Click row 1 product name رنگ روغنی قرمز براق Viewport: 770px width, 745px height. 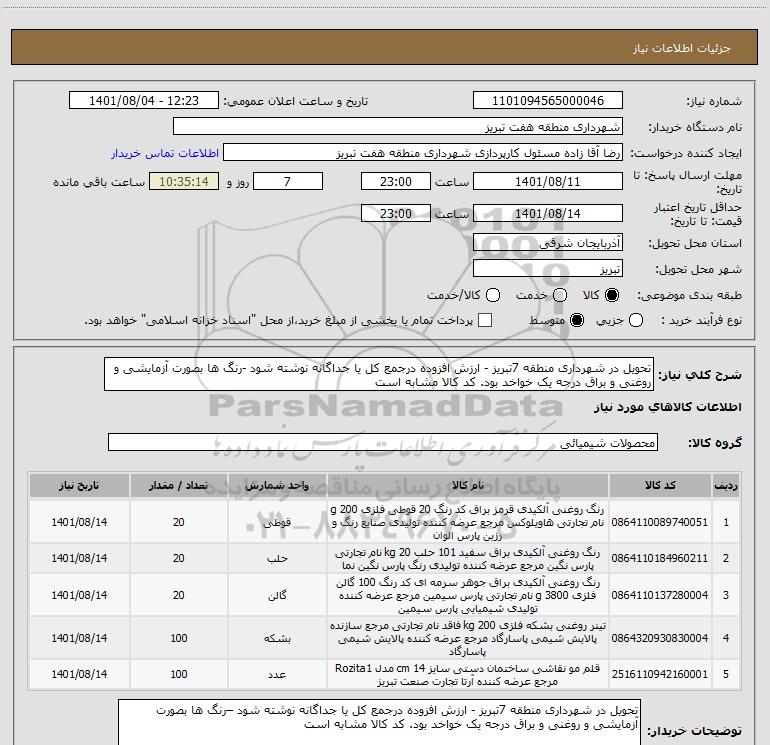pos(468,522)
